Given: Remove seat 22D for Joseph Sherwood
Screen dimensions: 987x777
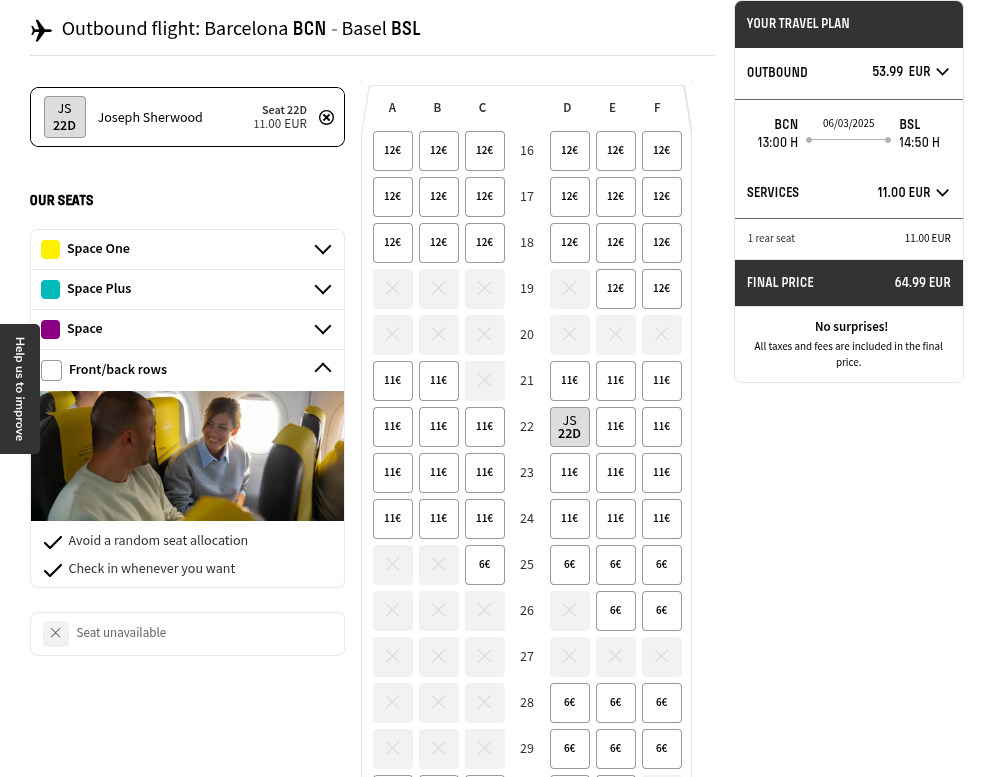Looking at the screenshot, I should [326, 118].
